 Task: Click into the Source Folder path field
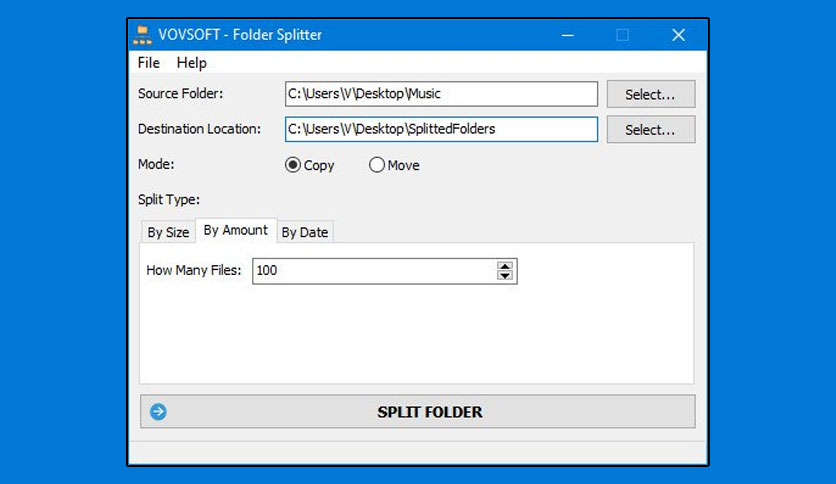[441, 94]
